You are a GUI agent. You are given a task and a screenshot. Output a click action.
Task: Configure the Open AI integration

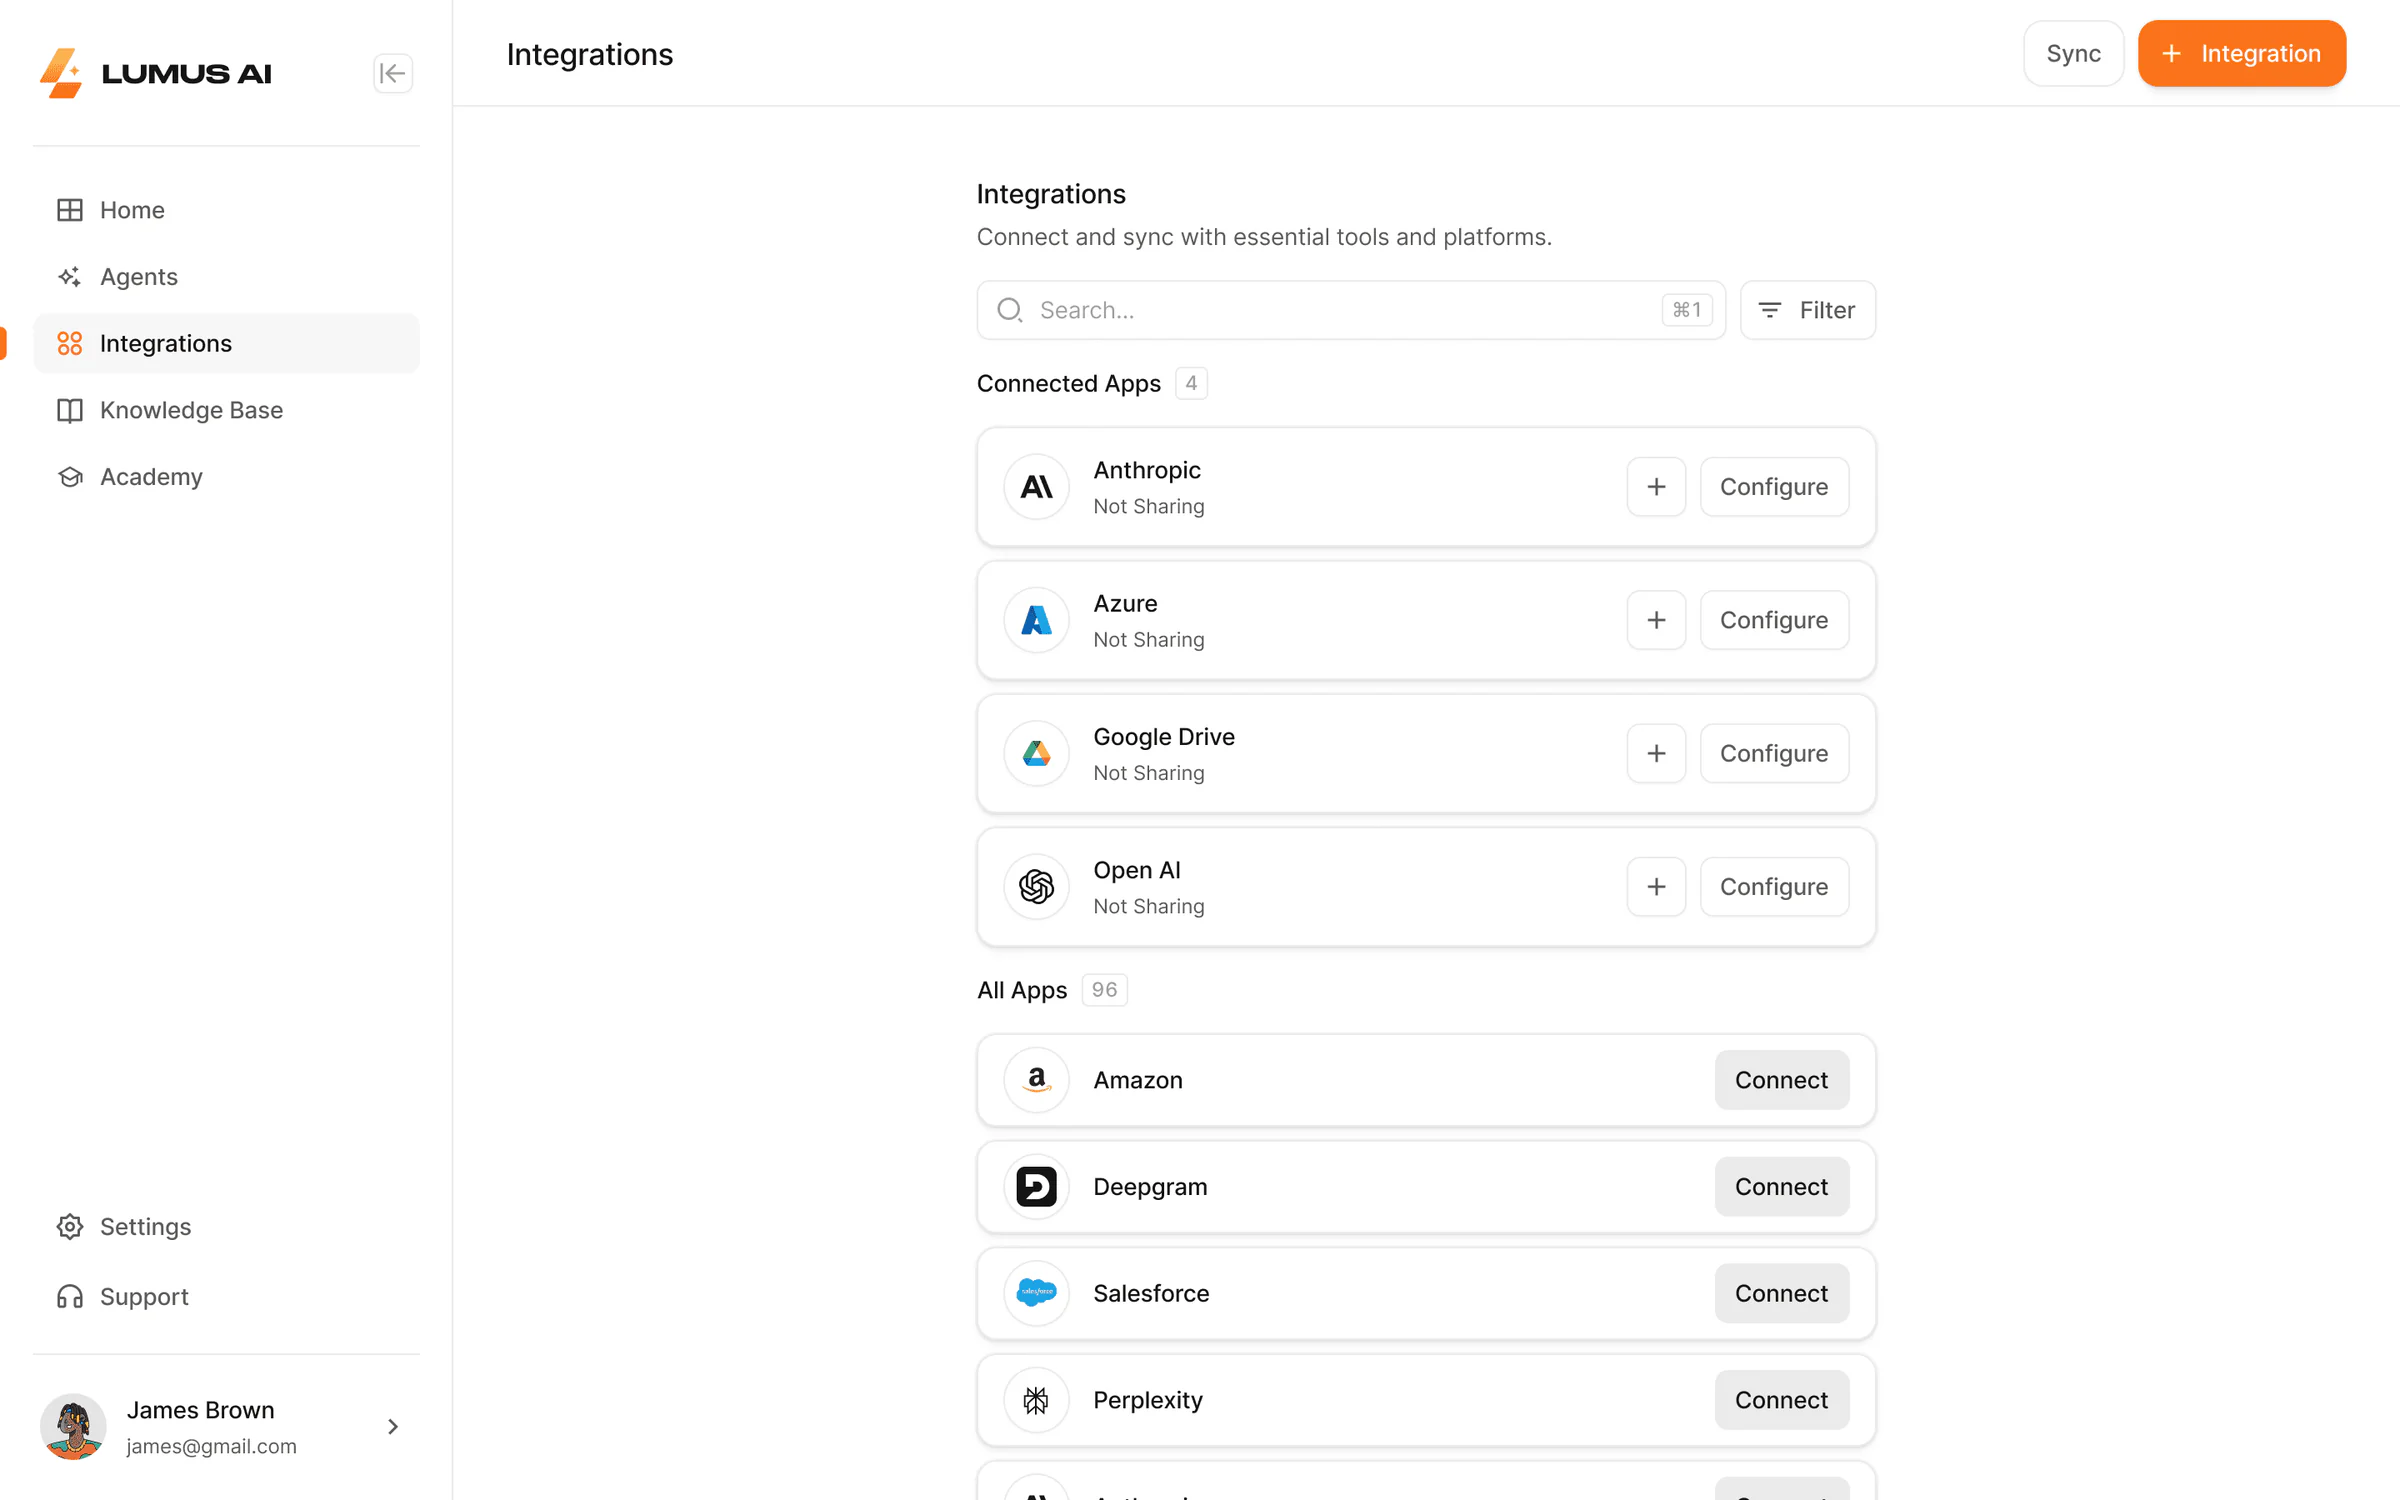point(1774,887)
